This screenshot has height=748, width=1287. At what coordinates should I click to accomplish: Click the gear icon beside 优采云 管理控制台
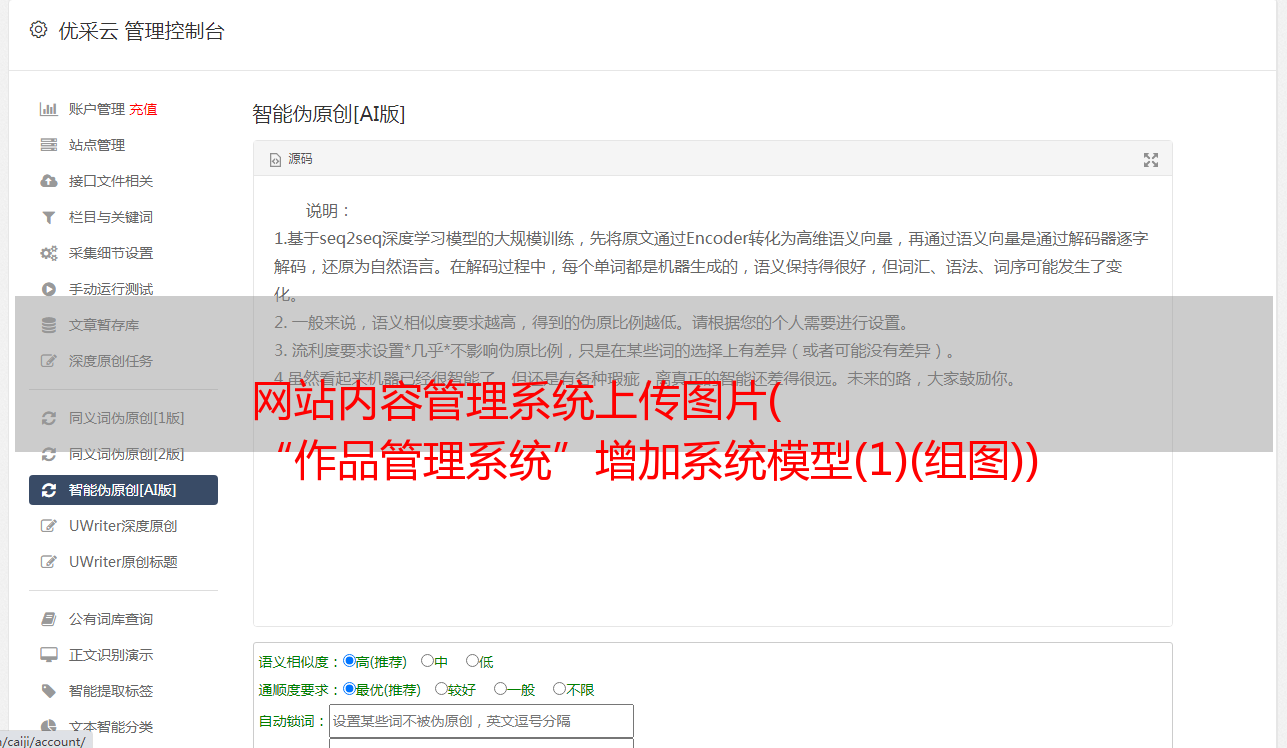click(38, 30)
